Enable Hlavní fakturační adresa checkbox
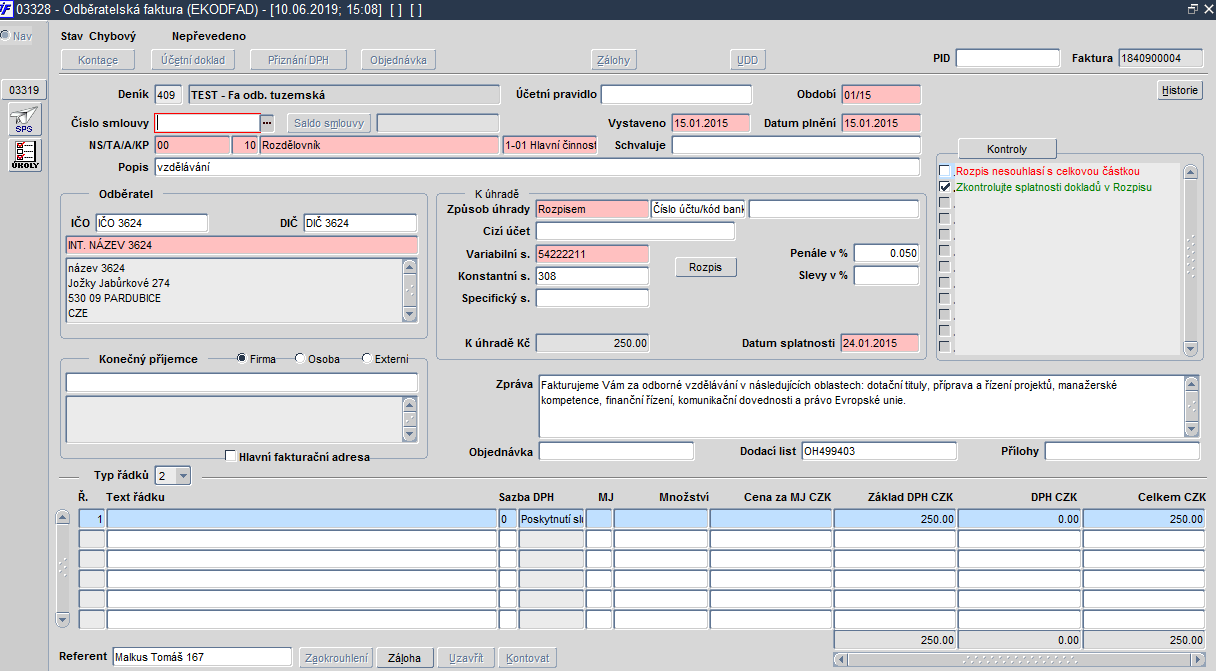This screenshot has width=1216, height=671. point(231,457)
